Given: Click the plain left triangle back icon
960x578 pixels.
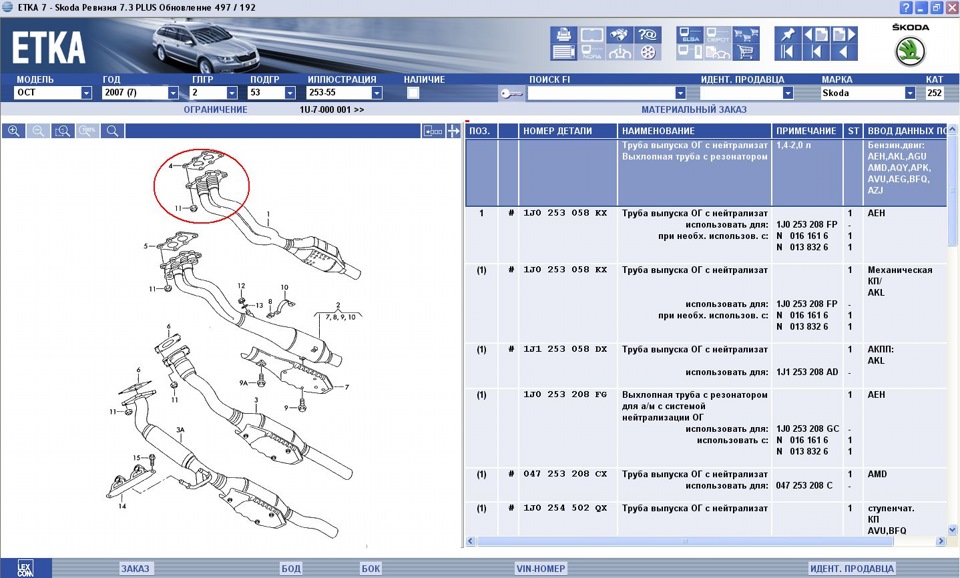Looking at the screenshot, I should click(844, 53).
